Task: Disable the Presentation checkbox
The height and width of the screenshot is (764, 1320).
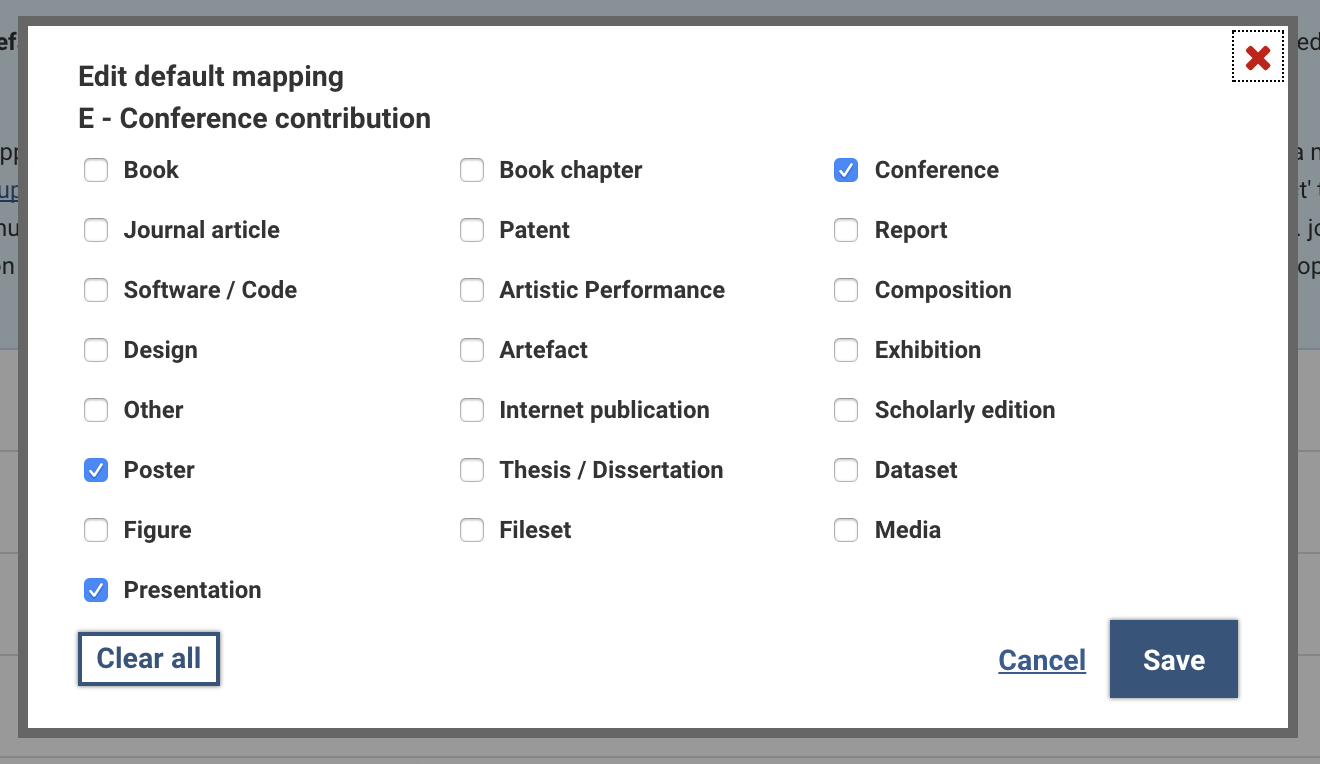Action: (x=96, y=590)
